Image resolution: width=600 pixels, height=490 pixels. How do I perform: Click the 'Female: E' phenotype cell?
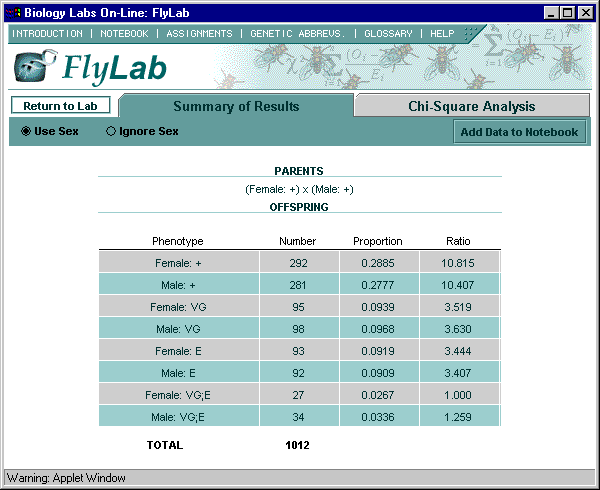[179, 351]
